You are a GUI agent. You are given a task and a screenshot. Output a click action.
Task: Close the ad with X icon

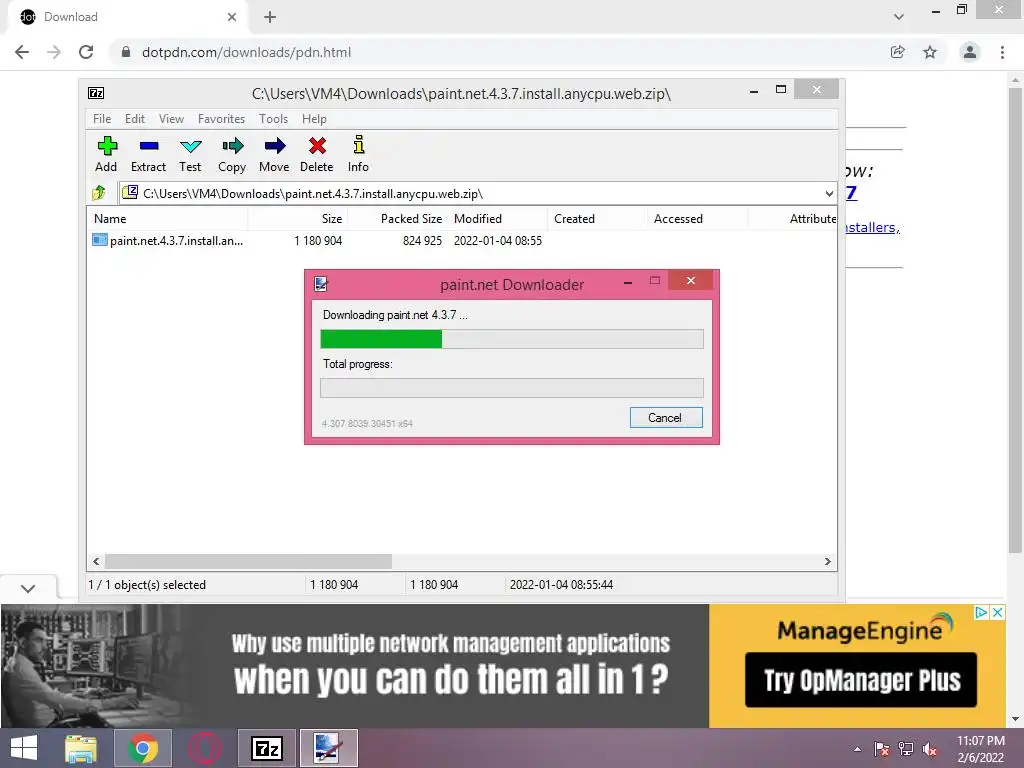point(997,613)
